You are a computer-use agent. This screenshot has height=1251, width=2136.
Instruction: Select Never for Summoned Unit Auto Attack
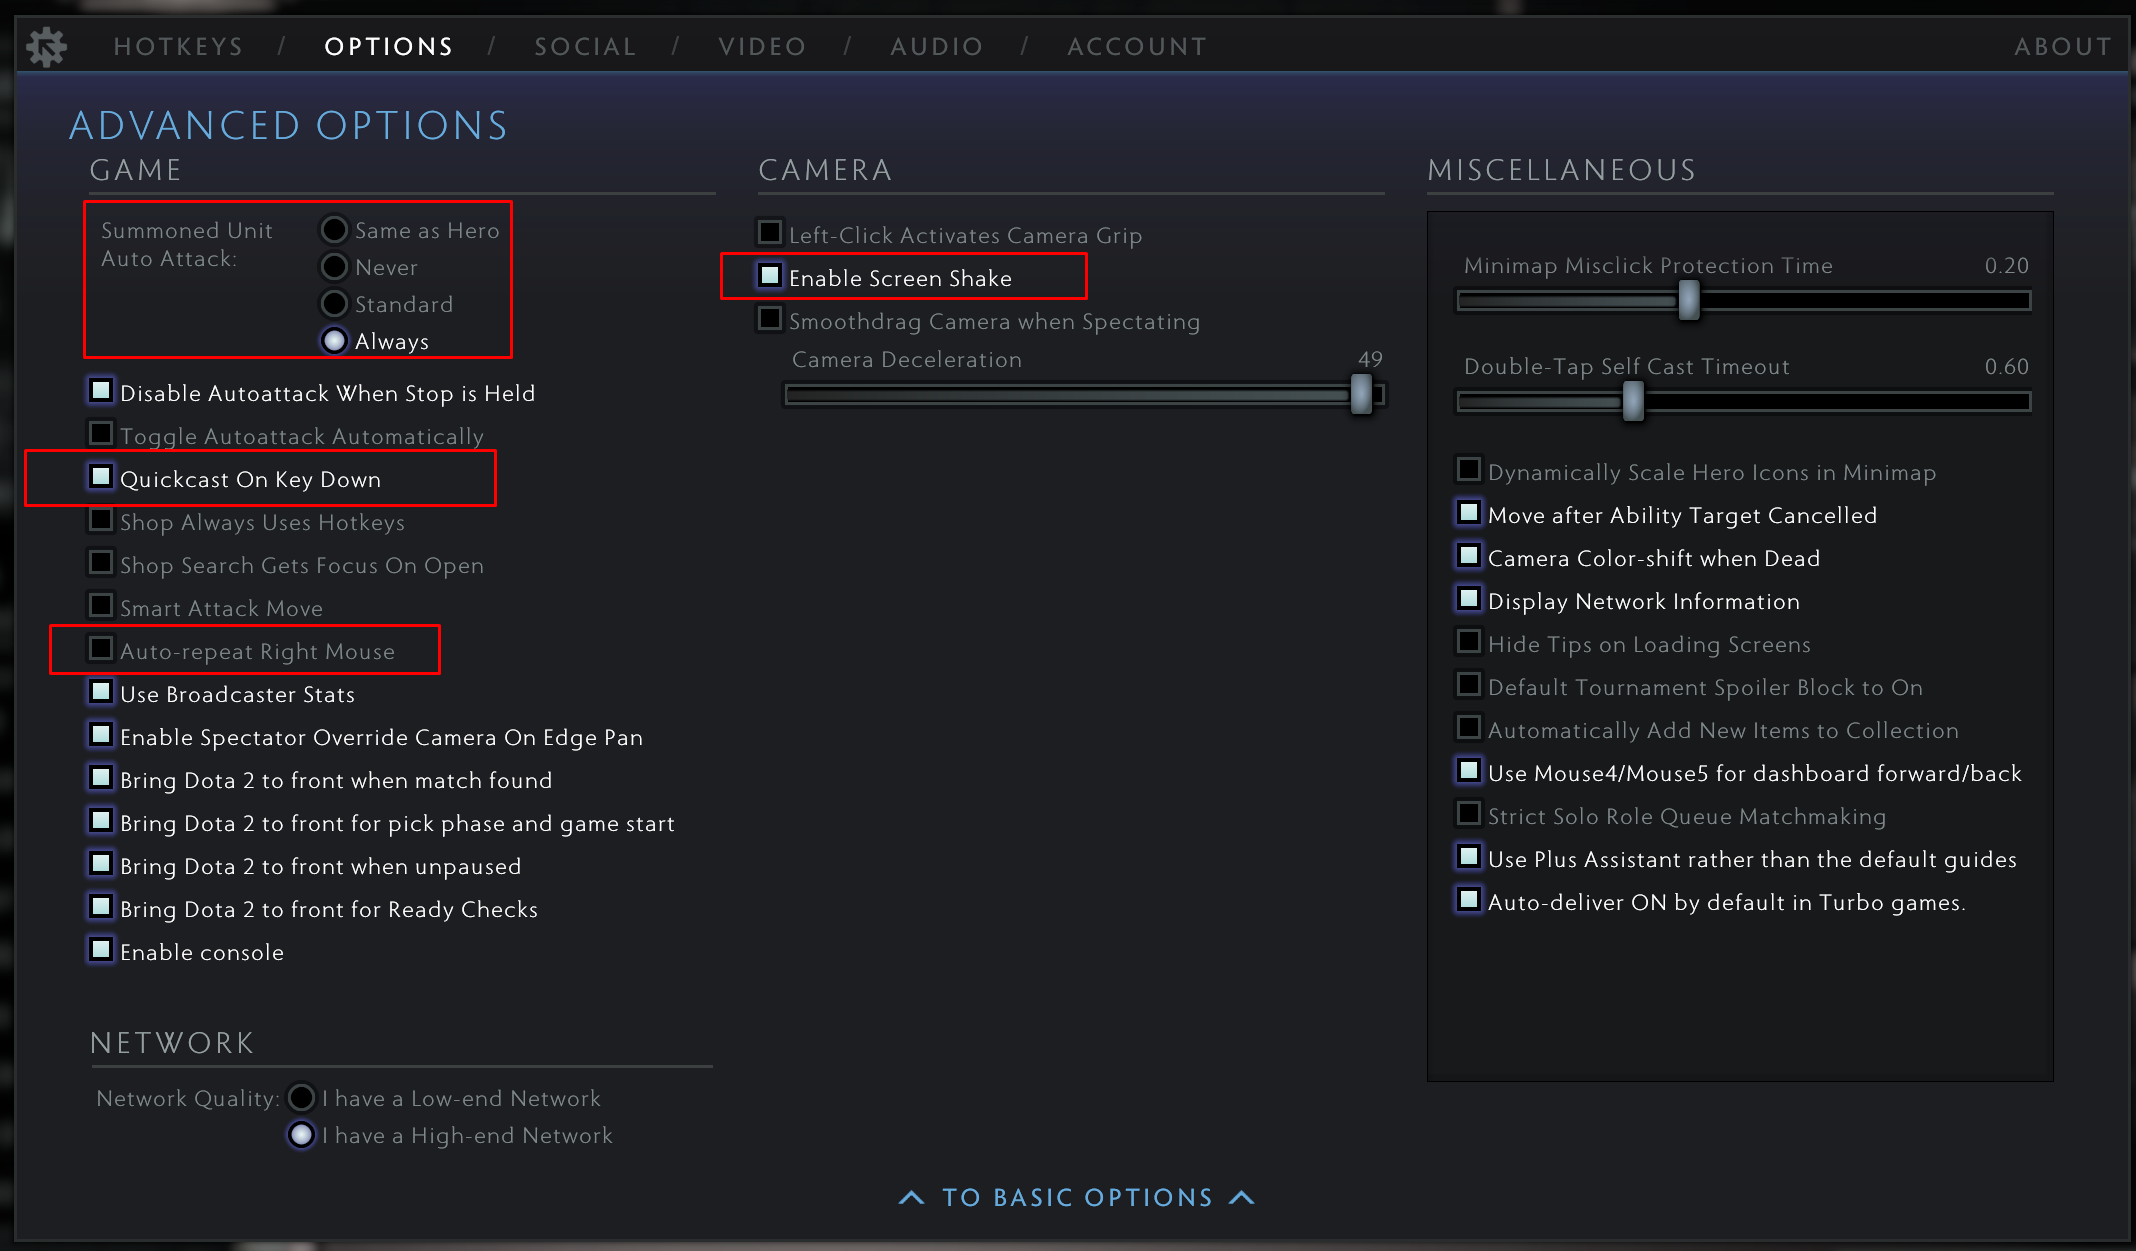tap(334, 266)
